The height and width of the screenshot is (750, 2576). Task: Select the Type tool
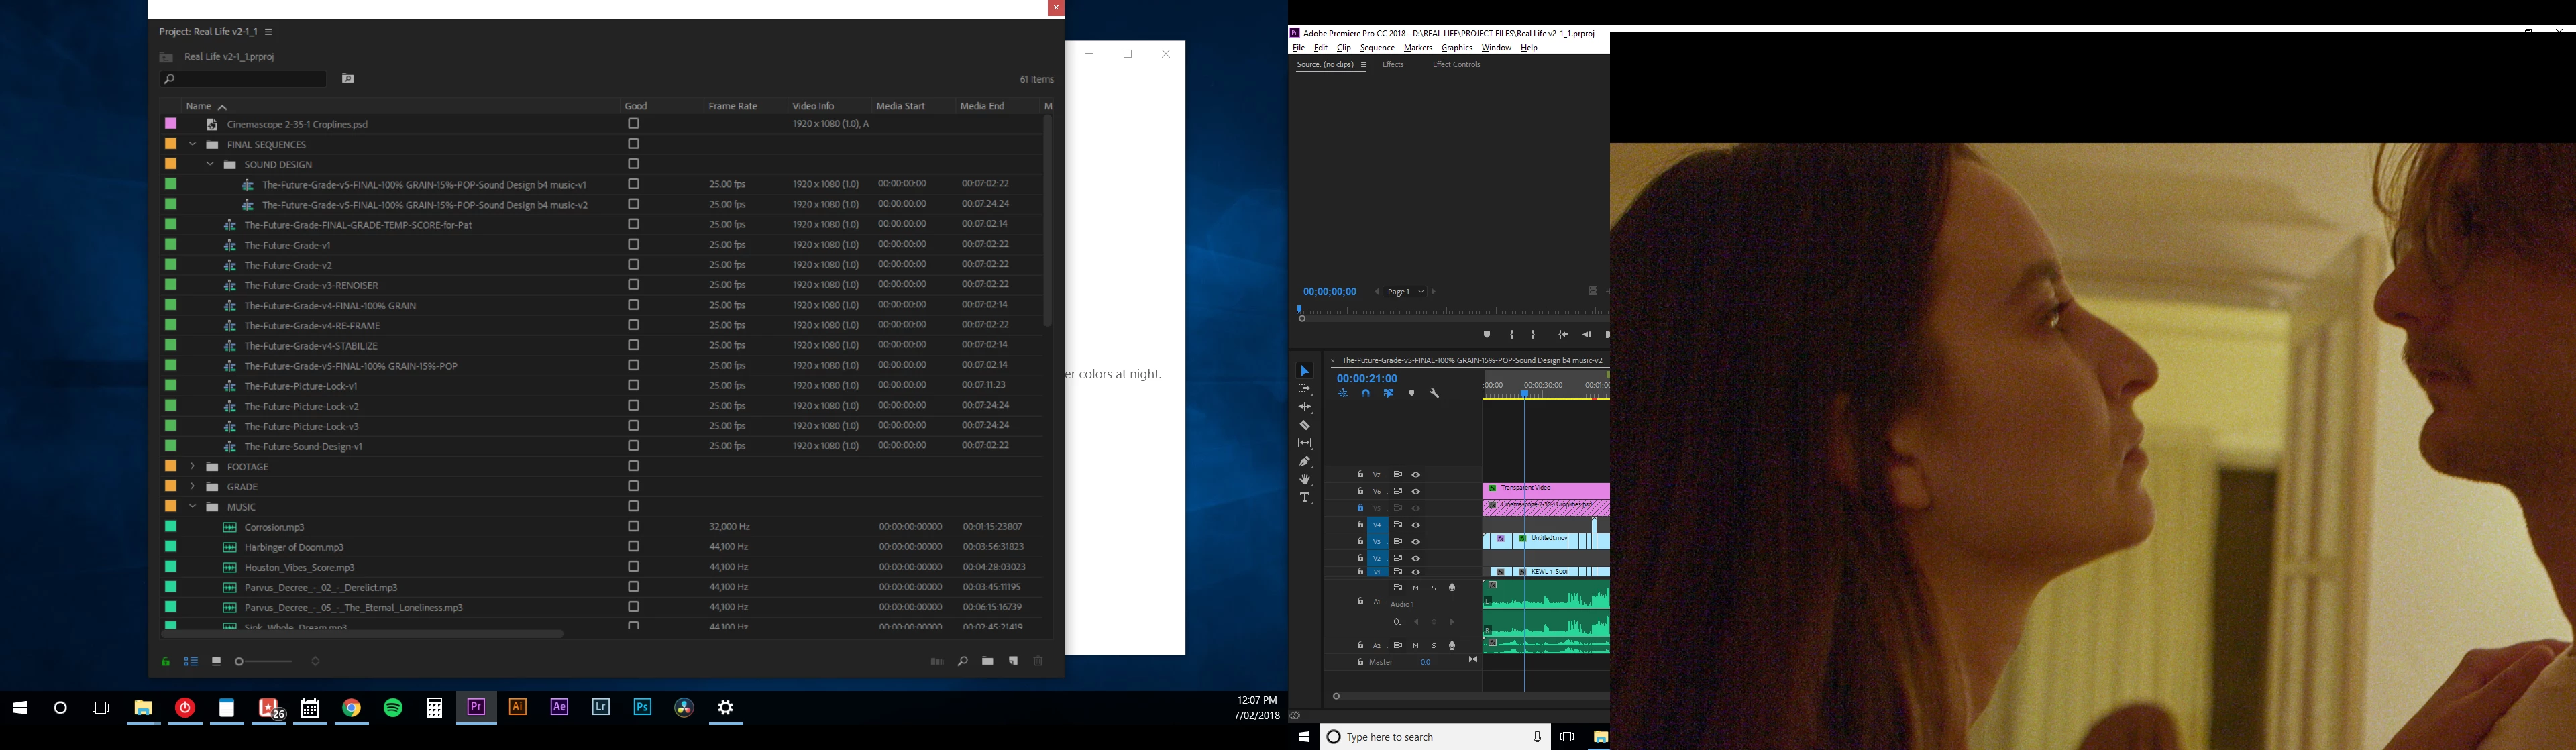(1304, 498)
